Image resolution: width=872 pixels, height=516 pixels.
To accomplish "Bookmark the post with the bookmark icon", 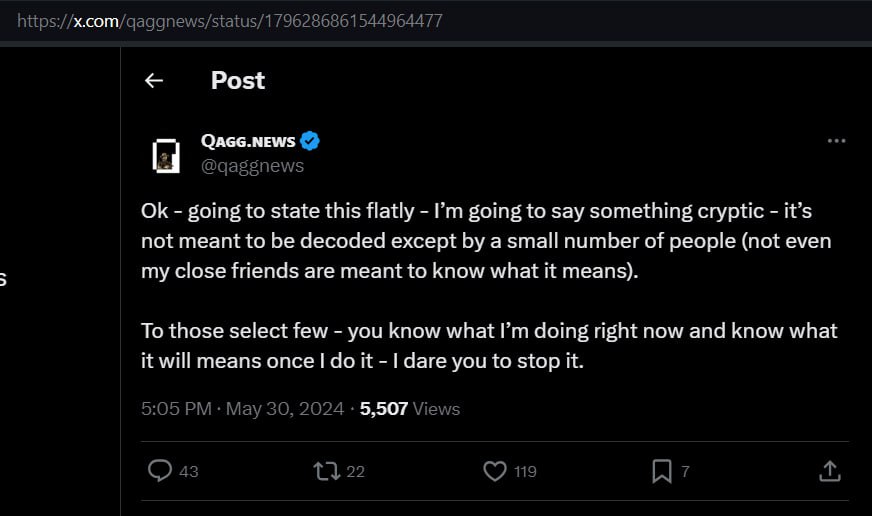I will coord(662,471).
